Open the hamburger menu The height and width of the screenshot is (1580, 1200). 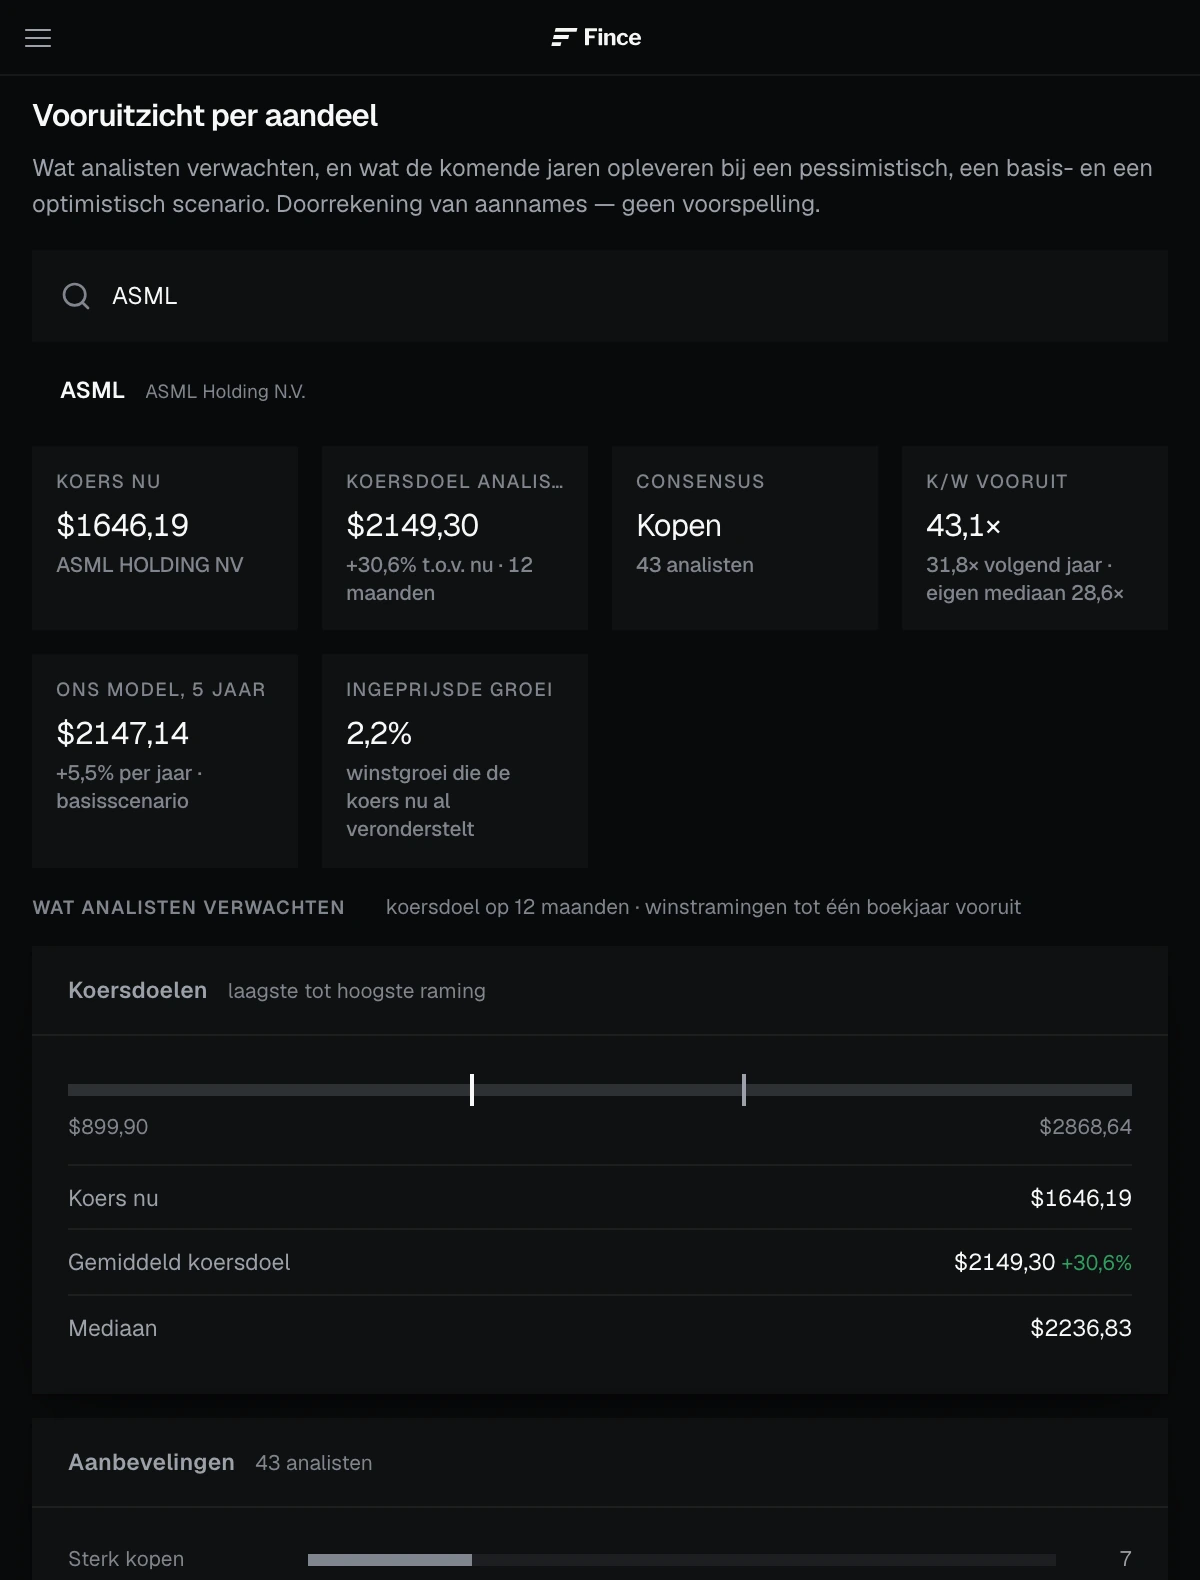38,38
